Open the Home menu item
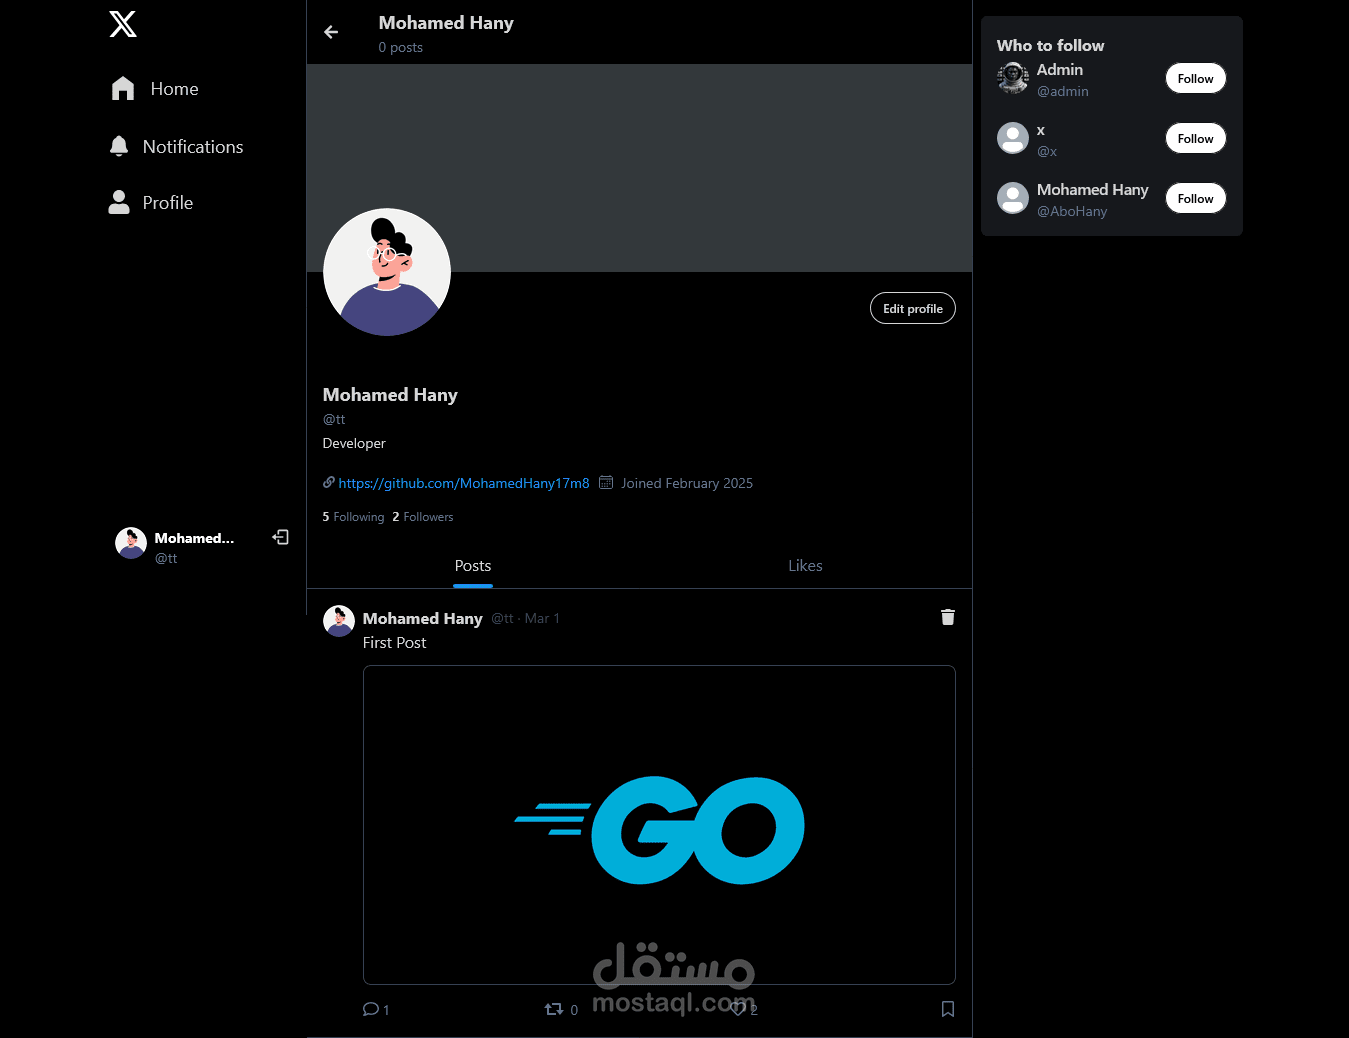1349x1038 pixels. pyautogui.click(x=155, y=89)
